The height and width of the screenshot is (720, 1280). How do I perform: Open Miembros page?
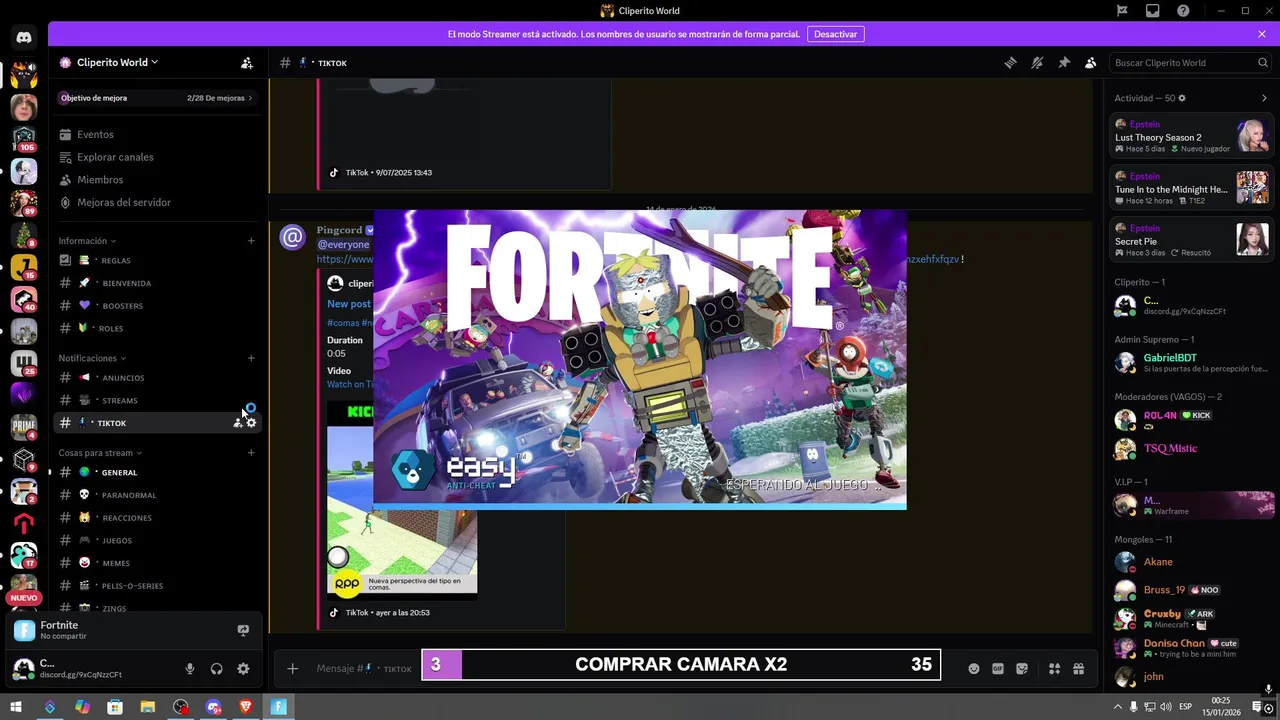pos(157,180)
